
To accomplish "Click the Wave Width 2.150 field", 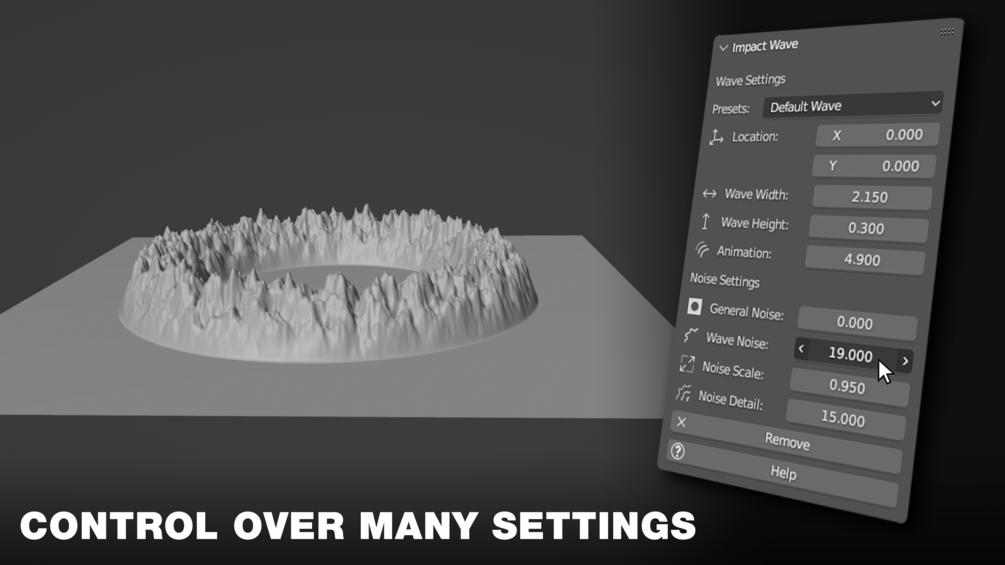I will point(872,197).
